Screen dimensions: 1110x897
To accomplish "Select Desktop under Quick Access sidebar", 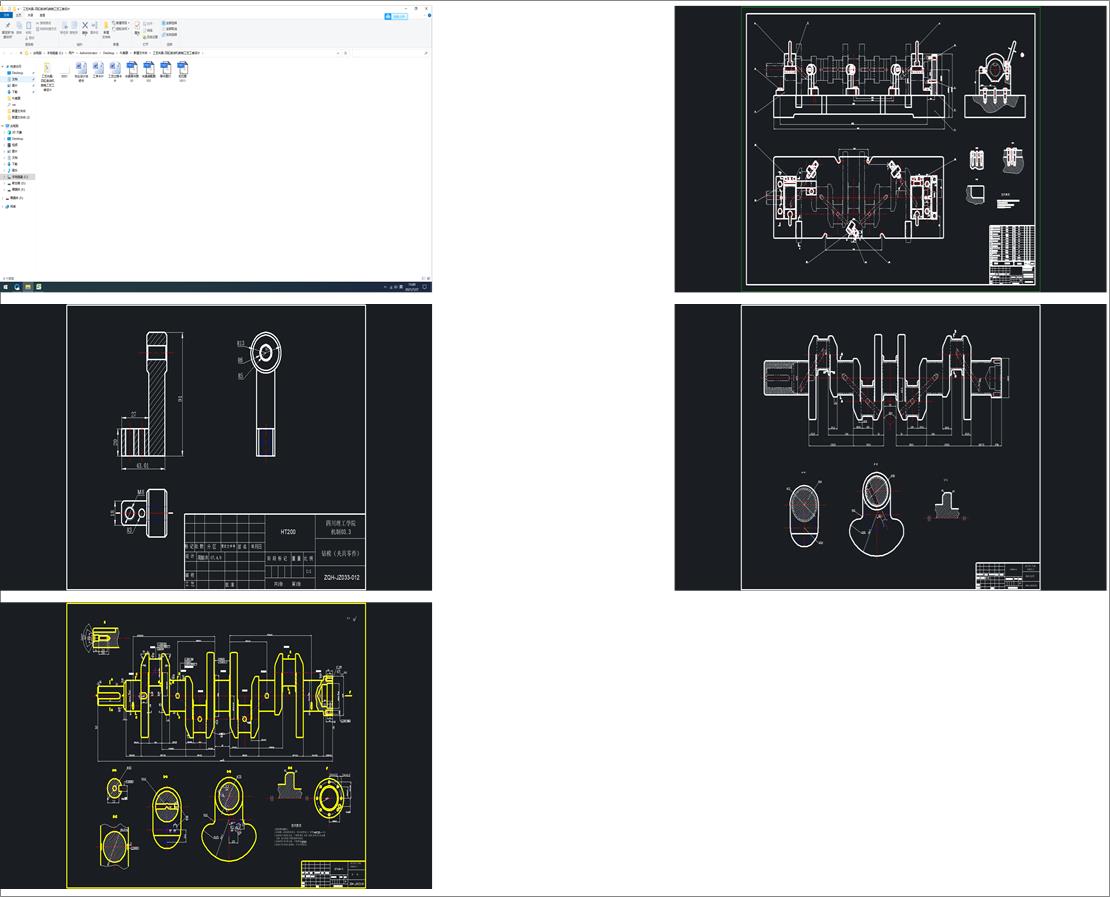I will point(16,73).
